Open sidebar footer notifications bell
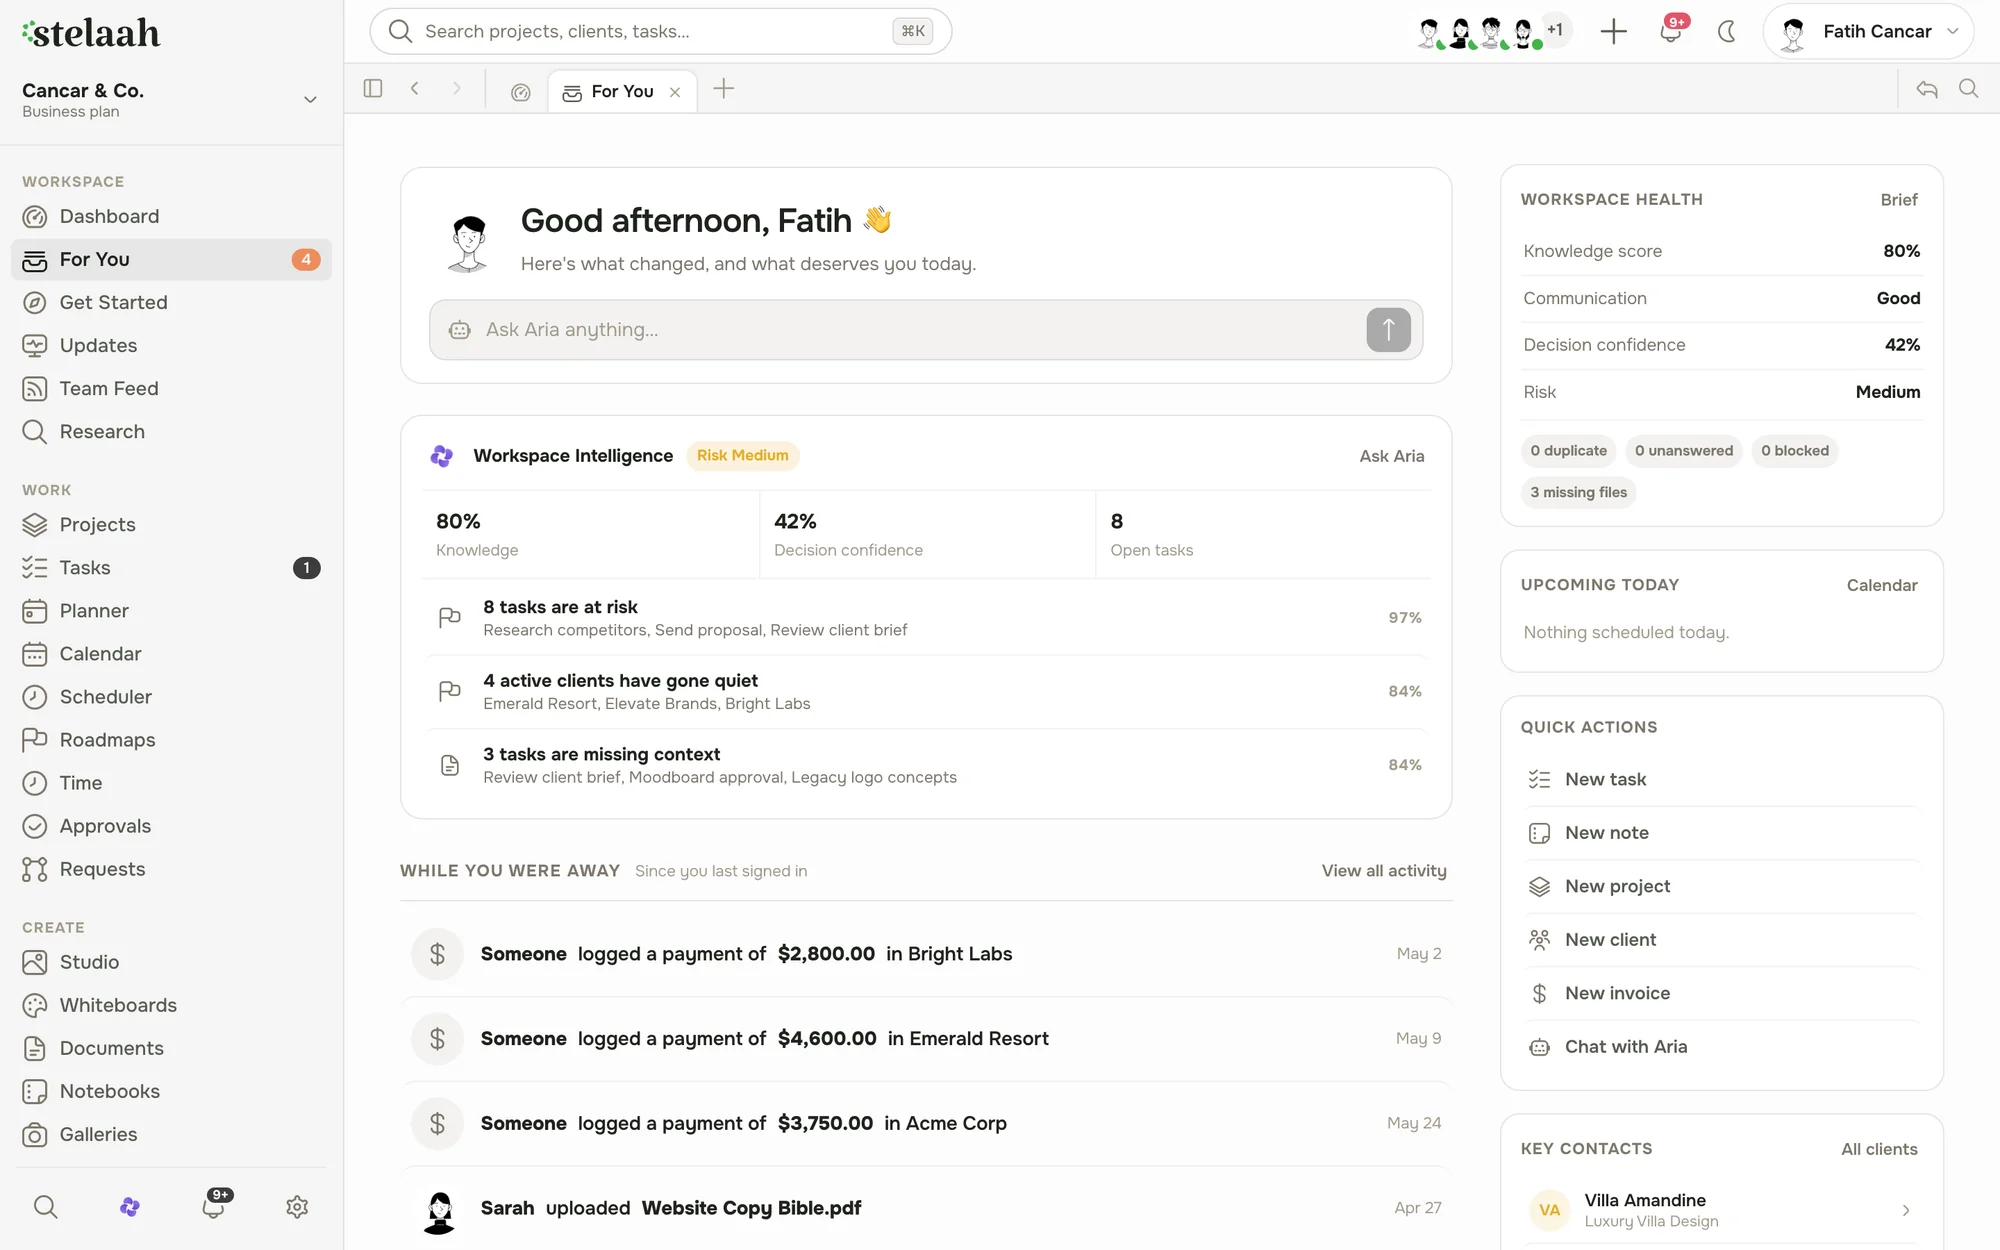The height and width of the screenshot is (1250, 2000). tap(213, 1205)
